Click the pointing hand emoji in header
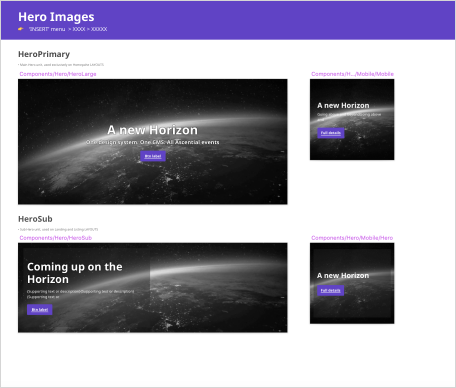Screen dimensions: 456x388 [x=21, y=29]
